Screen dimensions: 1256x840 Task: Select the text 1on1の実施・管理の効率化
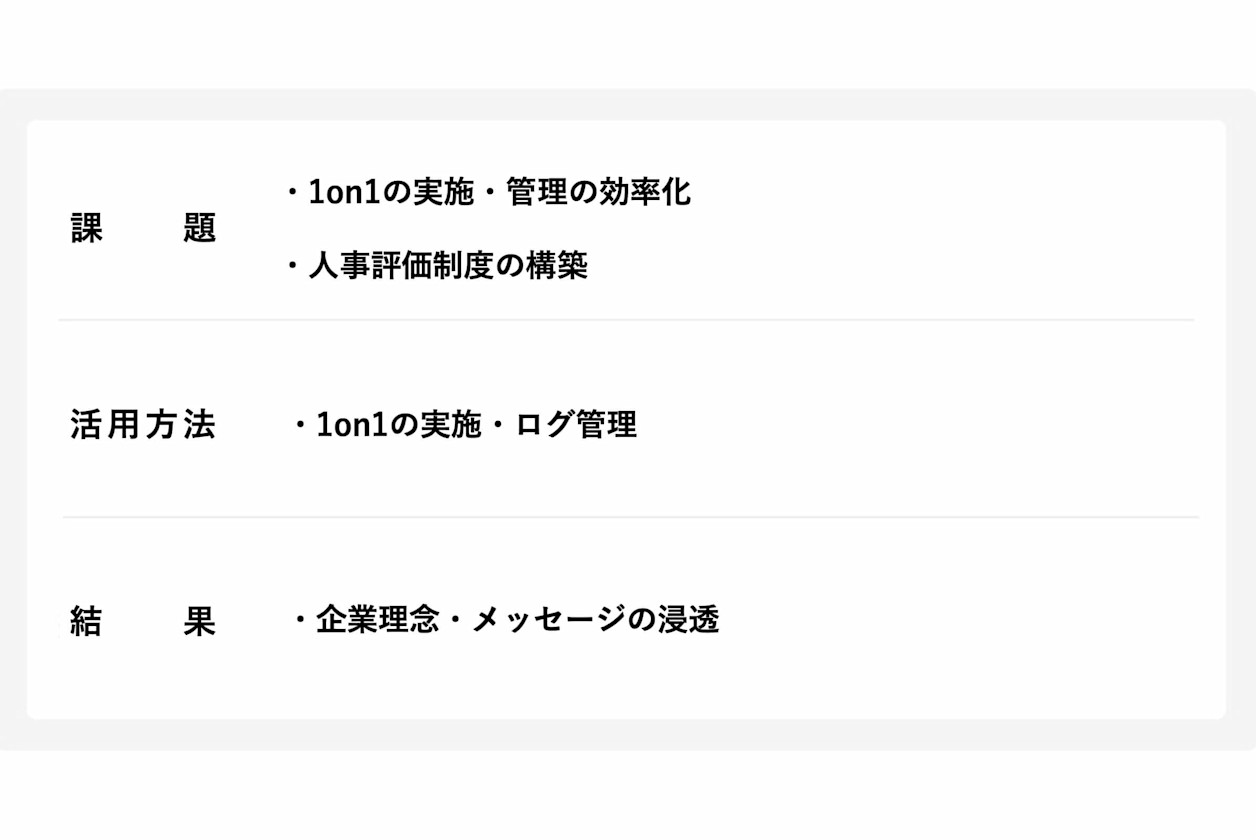pos(500,191)
